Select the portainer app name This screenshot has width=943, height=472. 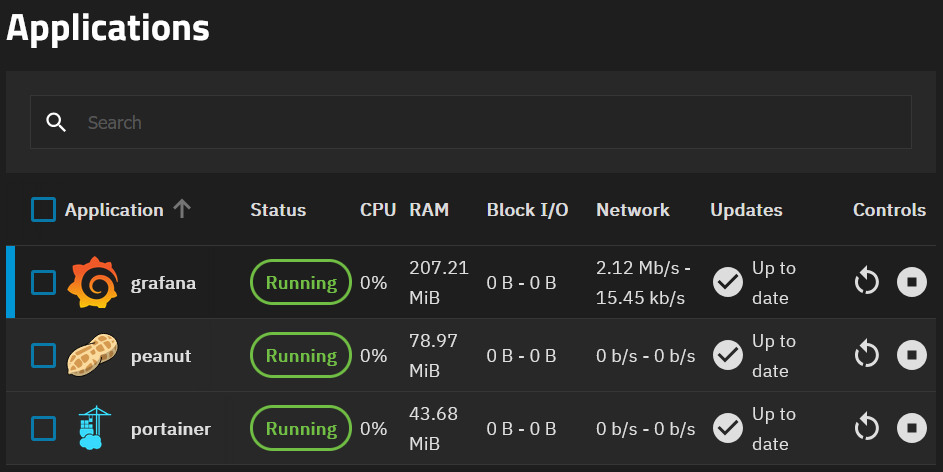171,429
